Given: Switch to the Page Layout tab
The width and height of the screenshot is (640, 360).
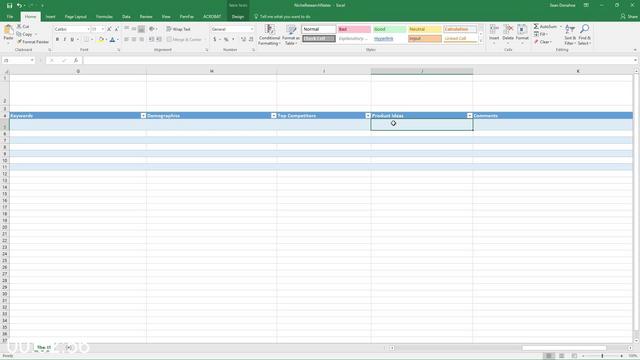Looking at the screenshot, I should click(76, 17).
